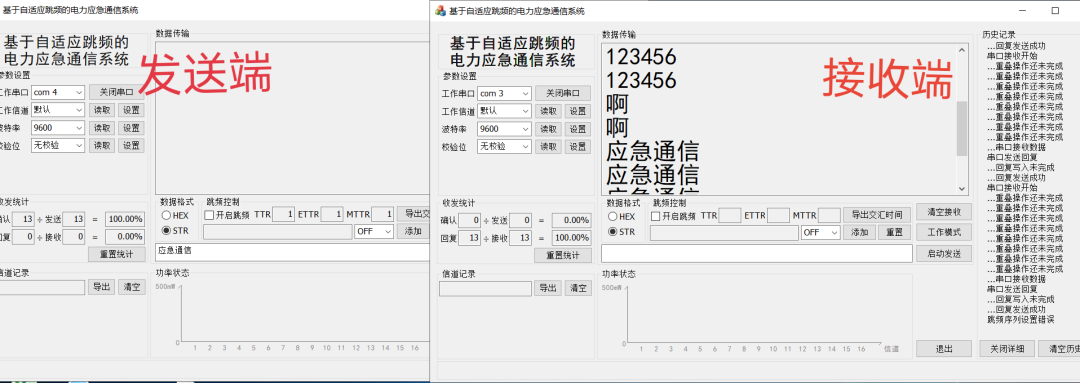Click 导出交汇时间 in the receiver window
Screen dimensions: 1080x383
click(x=878, y=215)
